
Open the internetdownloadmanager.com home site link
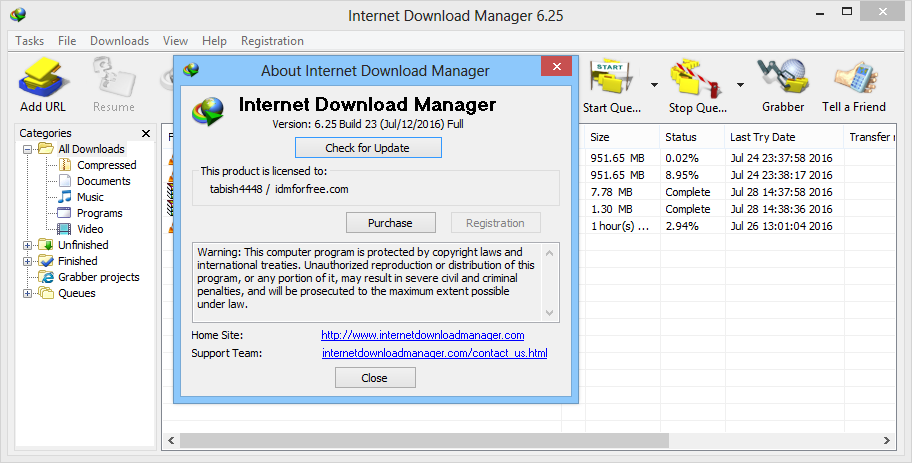pyautogui.click(x=422, y=335)
